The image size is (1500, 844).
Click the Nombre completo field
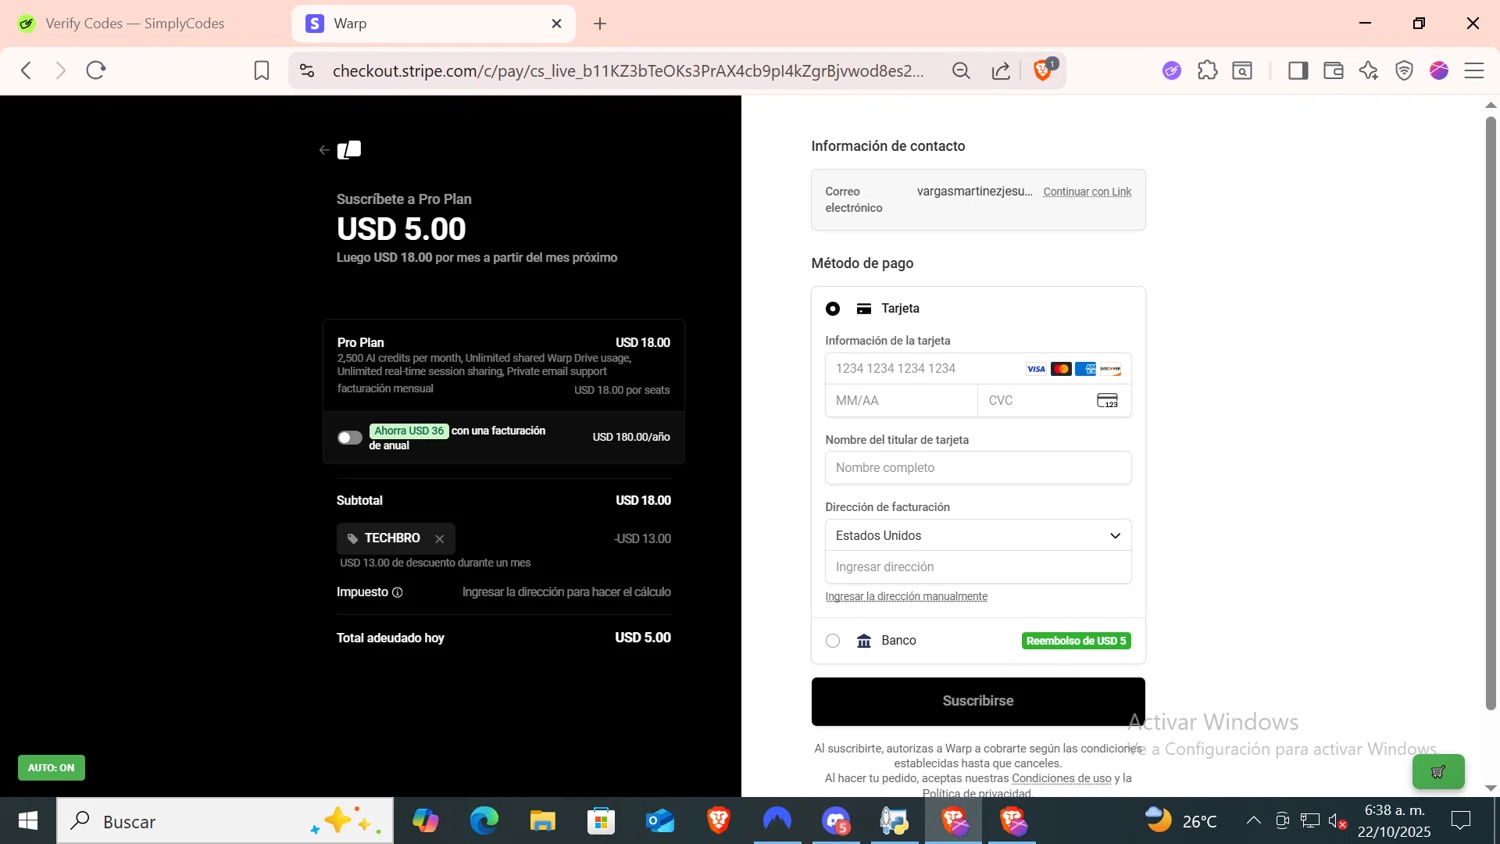click(x=978, y=468)
